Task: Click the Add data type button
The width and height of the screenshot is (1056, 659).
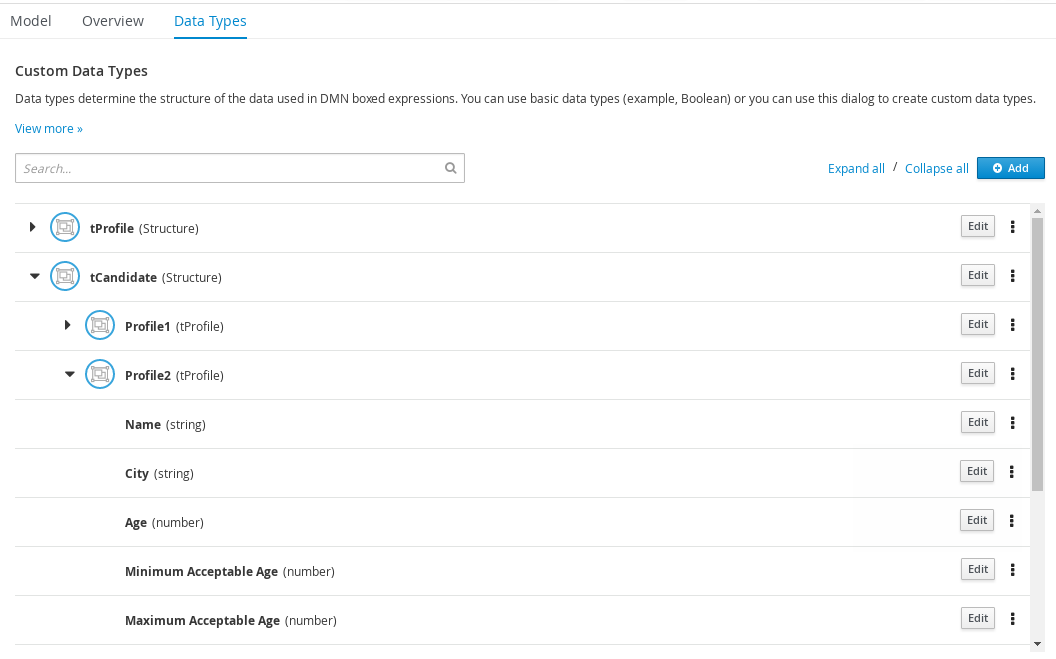Action: (x=1010, y=168)
